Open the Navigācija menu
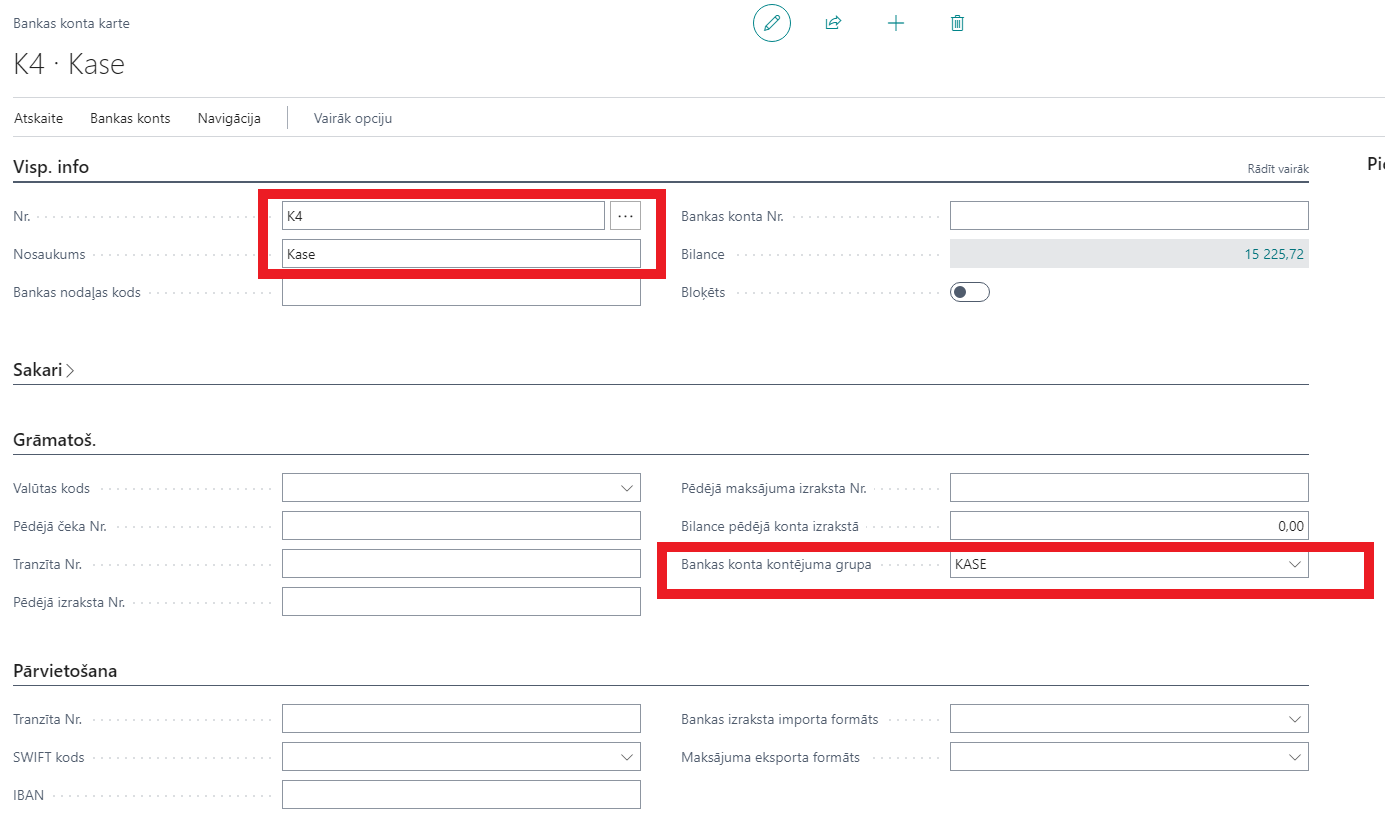 [229, 118]
